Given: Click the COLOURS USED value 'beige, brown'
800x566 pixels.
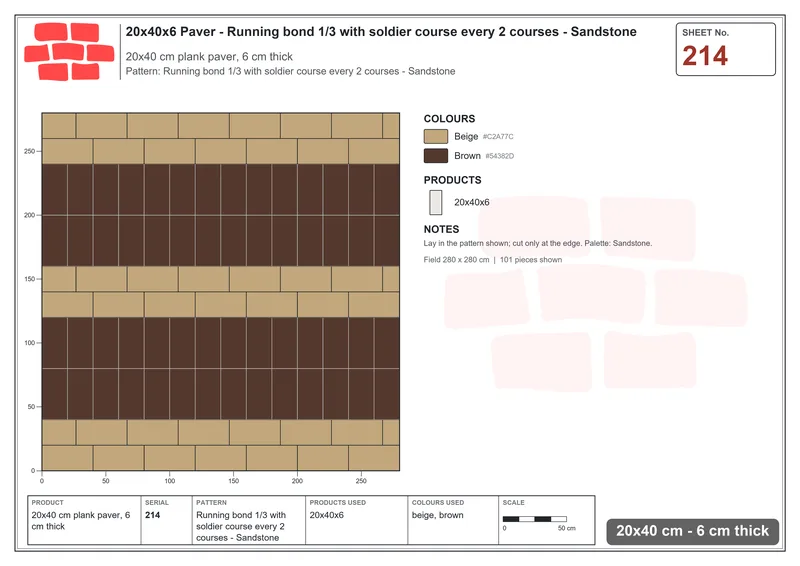Looking at the screenshot, I should tap(437, 515).
